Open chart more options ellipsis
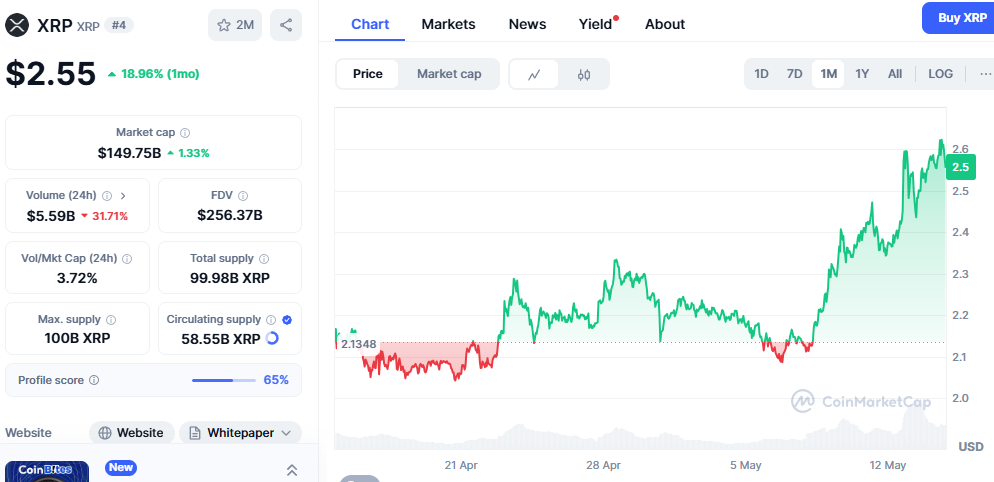The width and height of the screenshot is (994, 482). coord(985,74)
